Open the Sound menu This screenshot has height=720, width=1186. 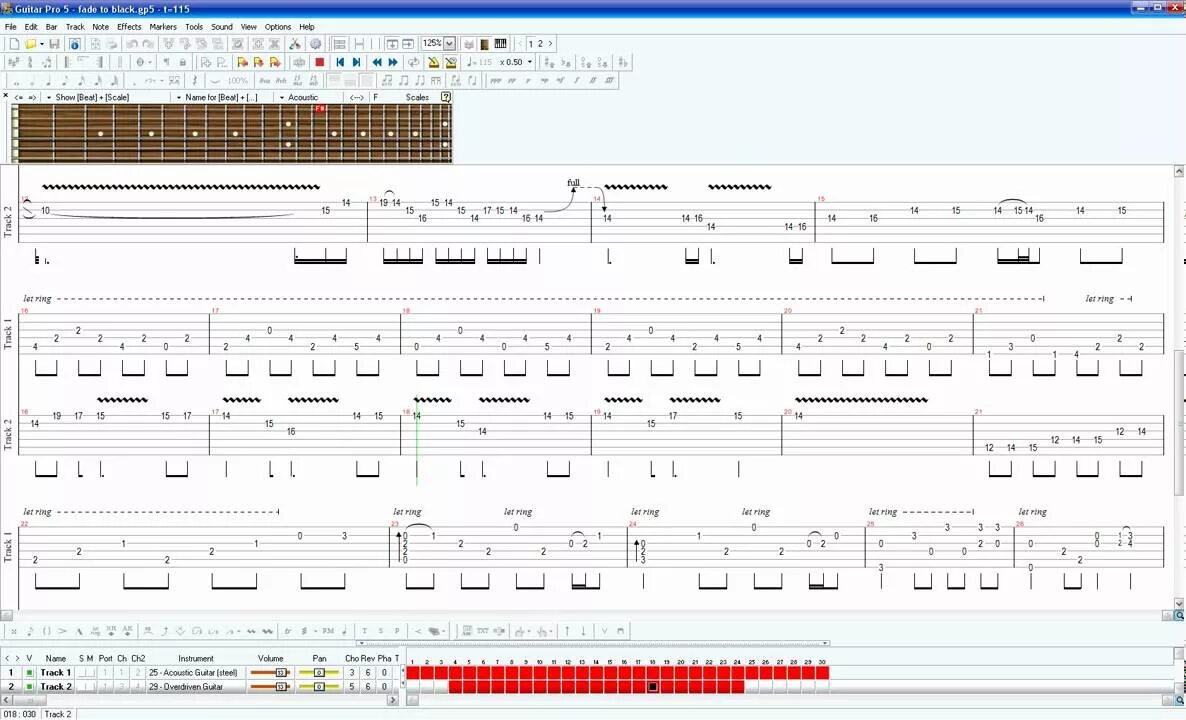(x=222, y=26)
